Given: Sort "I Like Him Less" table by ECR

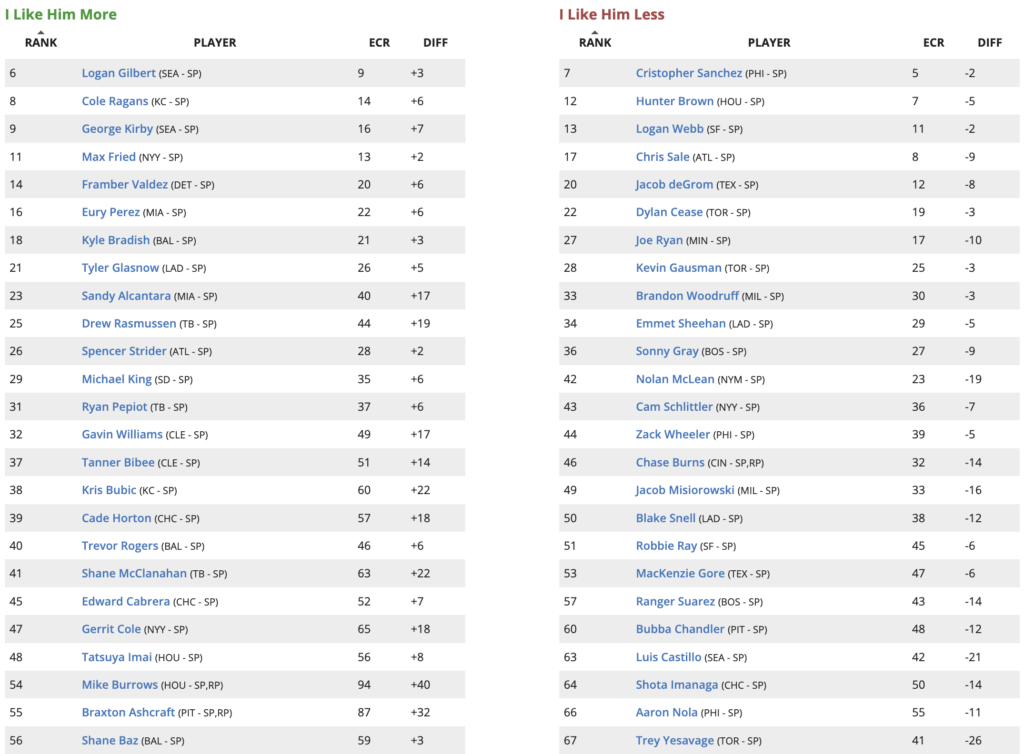Looking at the screenshot, I should click(x=933, y=43).
